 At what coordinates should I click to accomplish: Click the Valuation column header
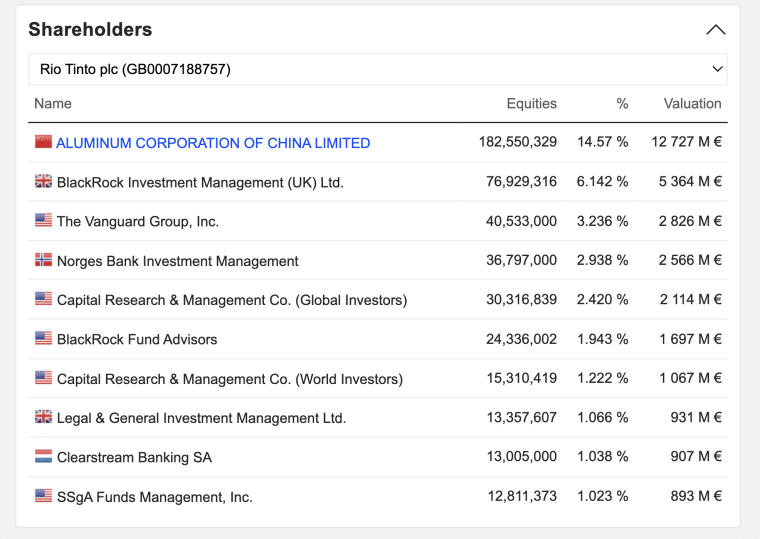[692, 104]
